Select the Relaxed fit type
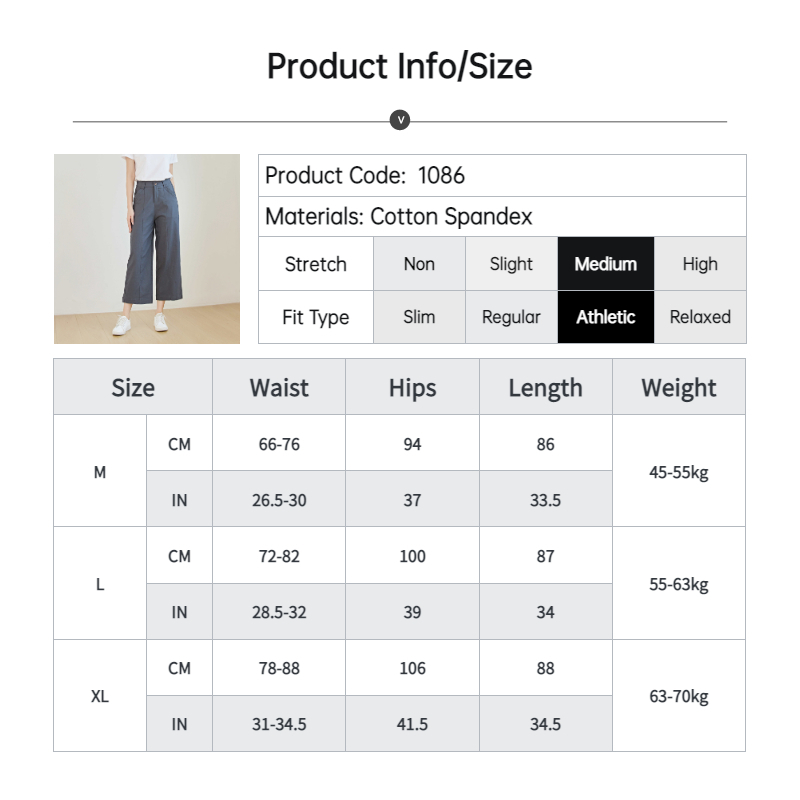 point(700,317)
